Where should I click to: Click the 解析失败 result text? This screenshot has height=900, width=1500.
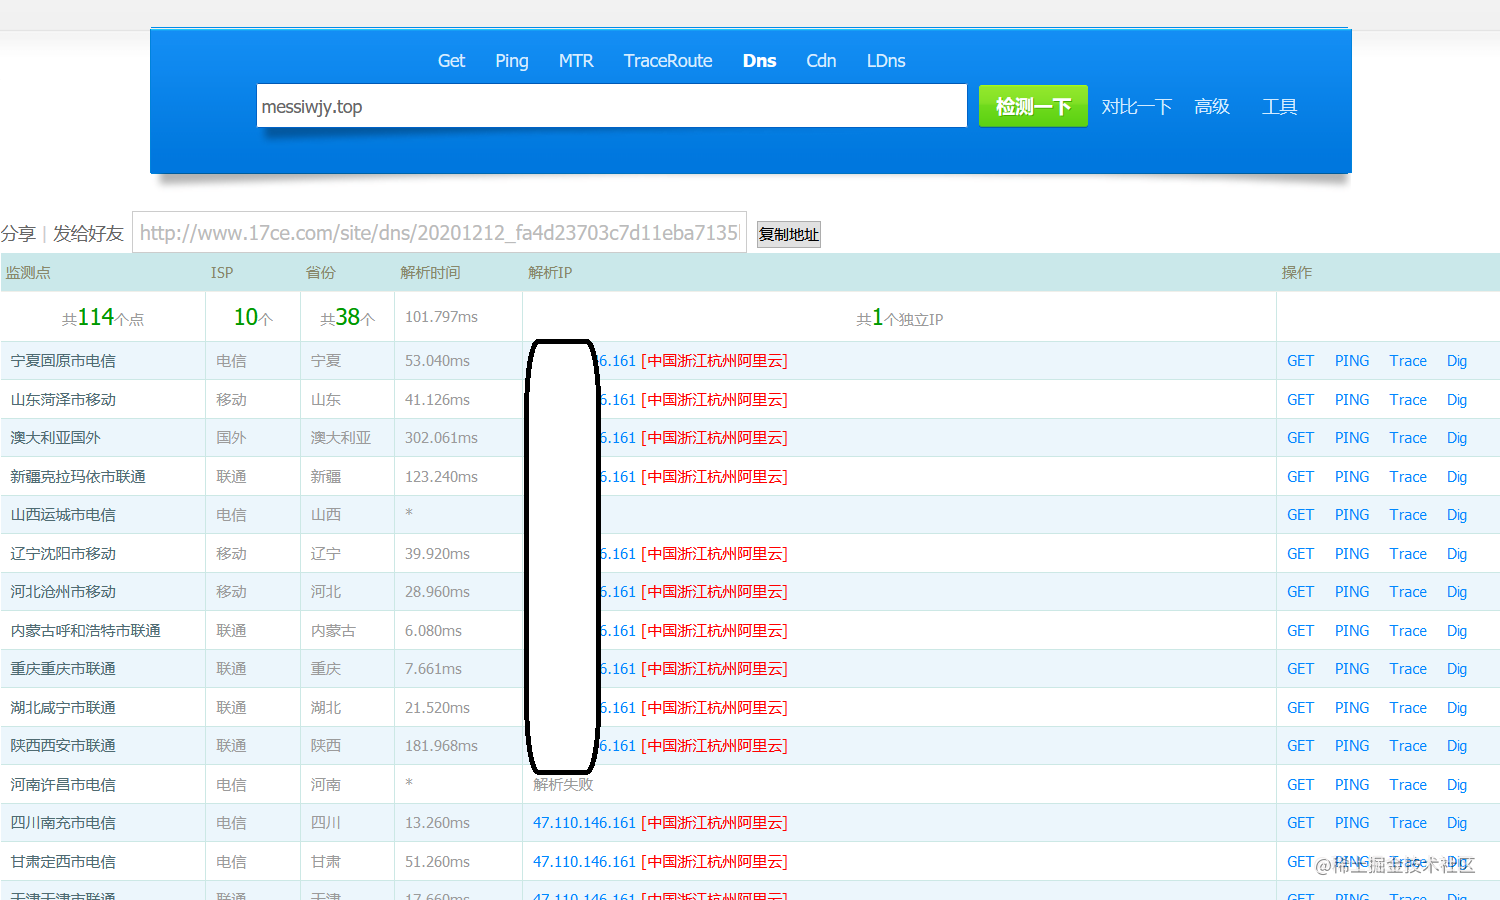point(563,785)
